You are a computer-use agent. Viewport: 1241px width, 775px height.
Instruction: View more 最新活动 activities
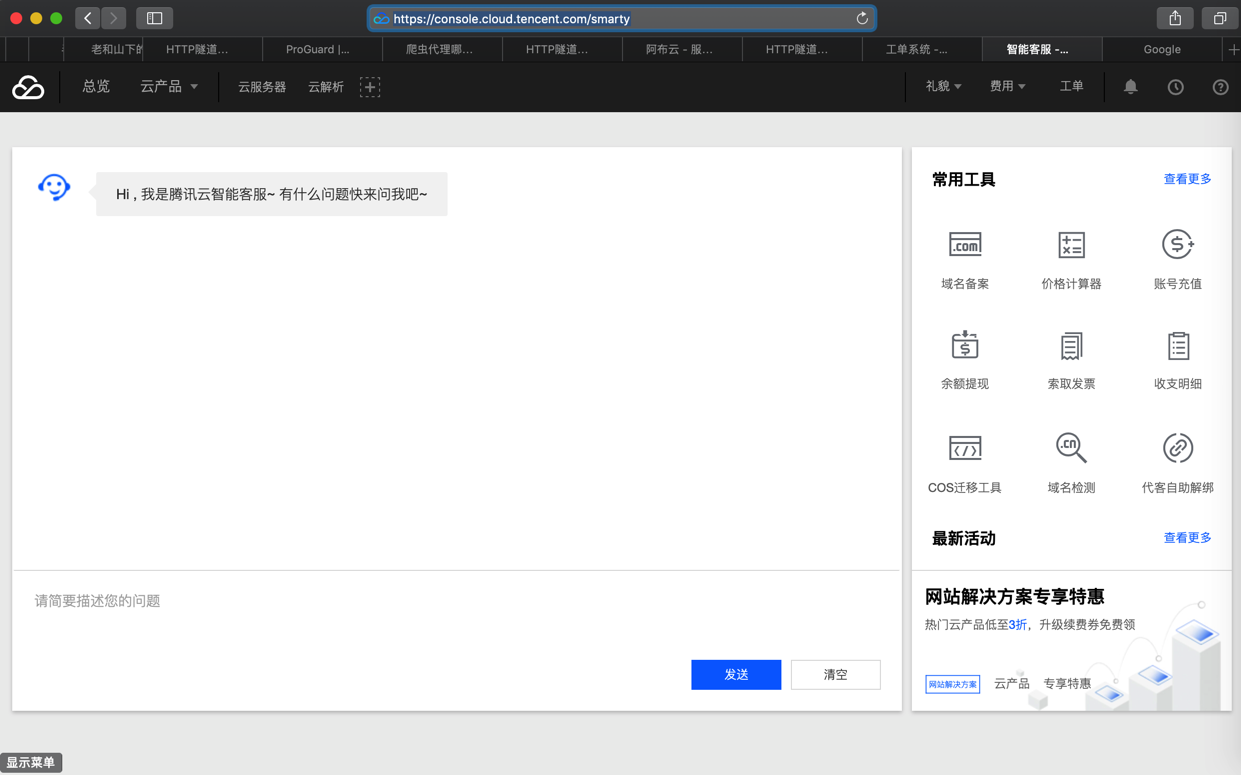pyautogui.click(x=1187, y=538)
